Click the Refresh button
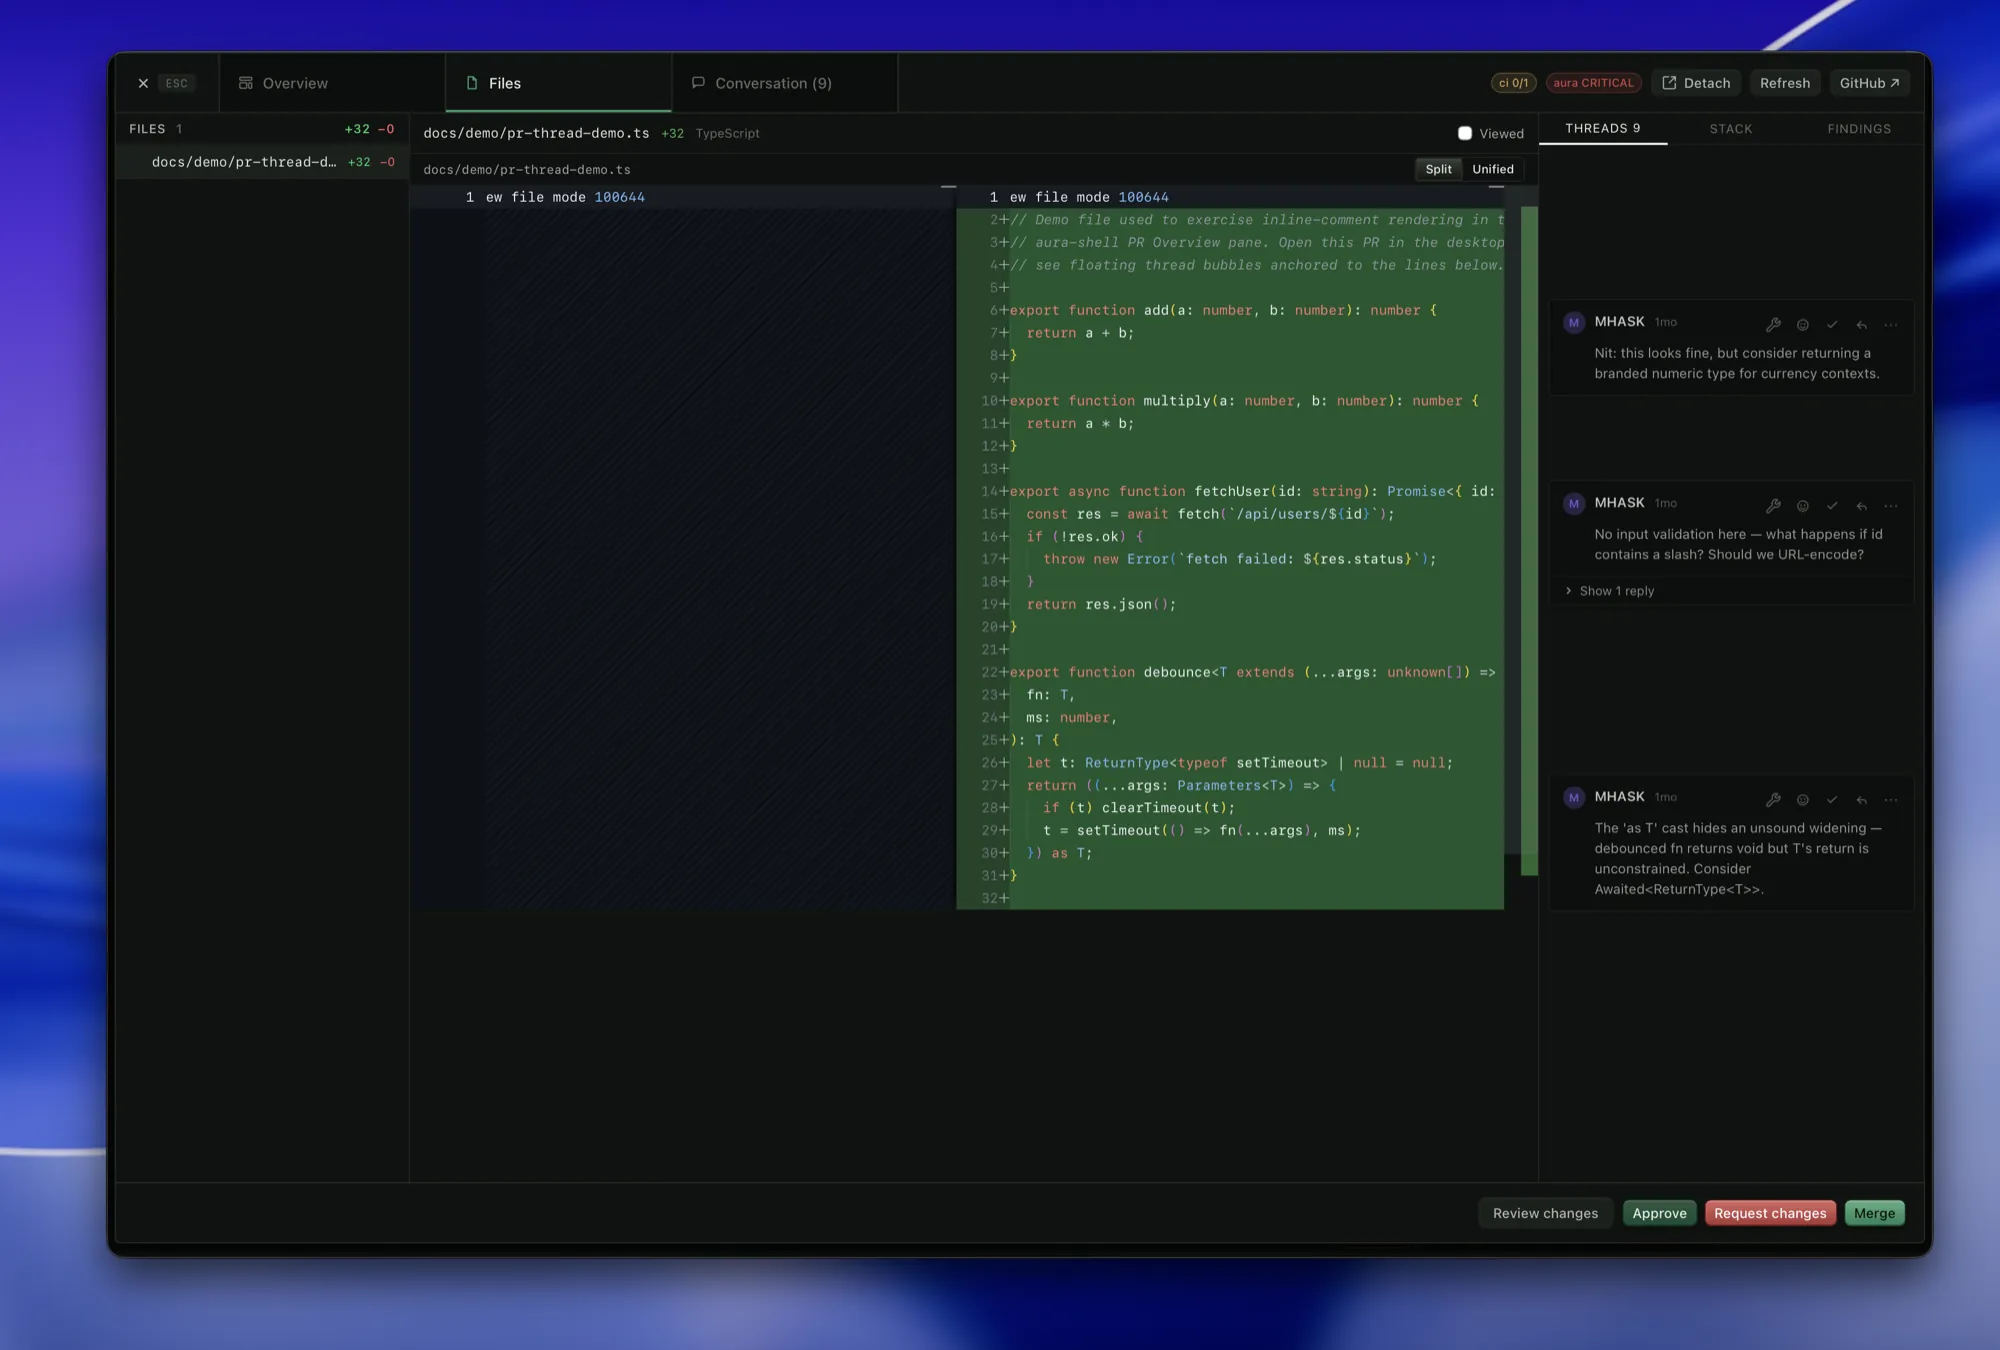This screenshot has height=1350, width=2000. 1785,83
